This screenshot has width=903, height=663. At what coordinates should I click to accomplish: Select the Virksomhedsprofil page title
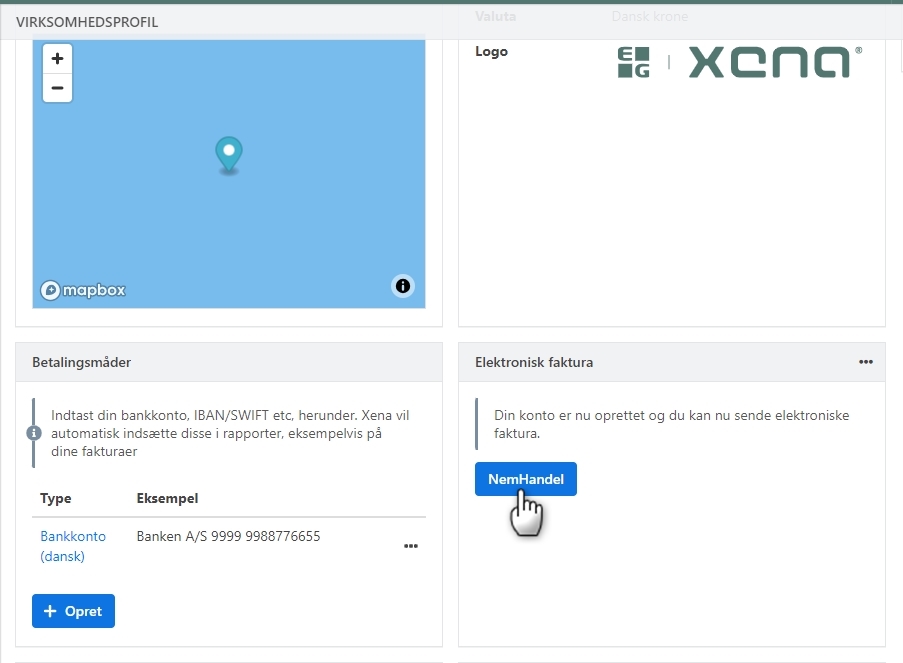(x=87, y=21)
